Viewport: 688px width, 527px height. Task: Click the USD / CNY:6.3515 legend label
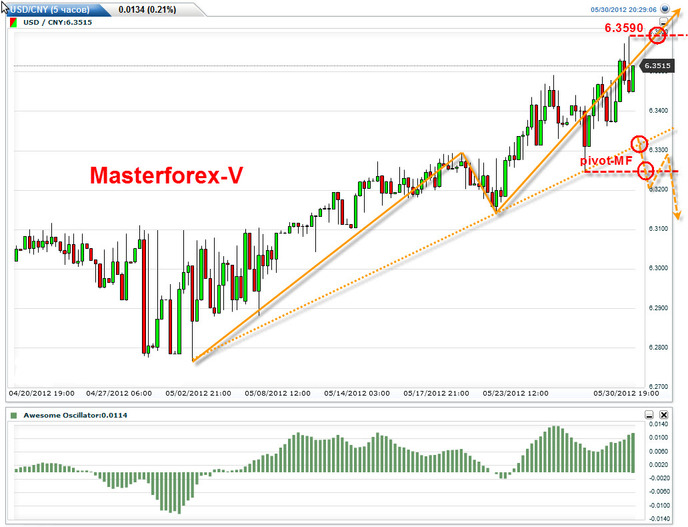57,22
